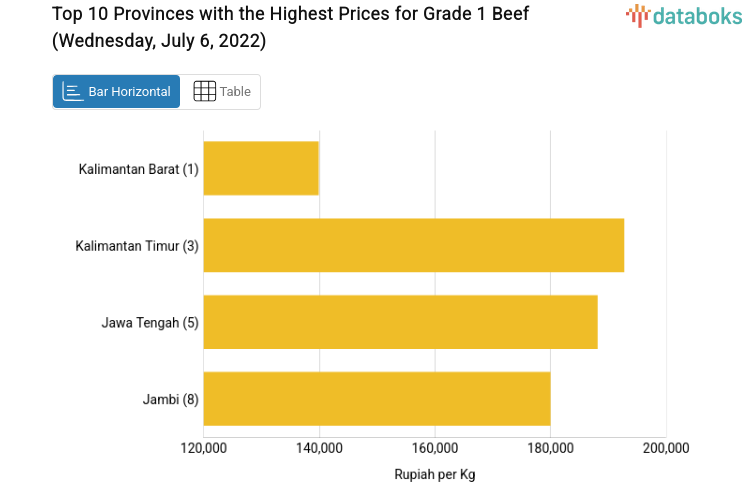
Task: Switch to Bar Horizontal view
Action: (x=117, y=92)
